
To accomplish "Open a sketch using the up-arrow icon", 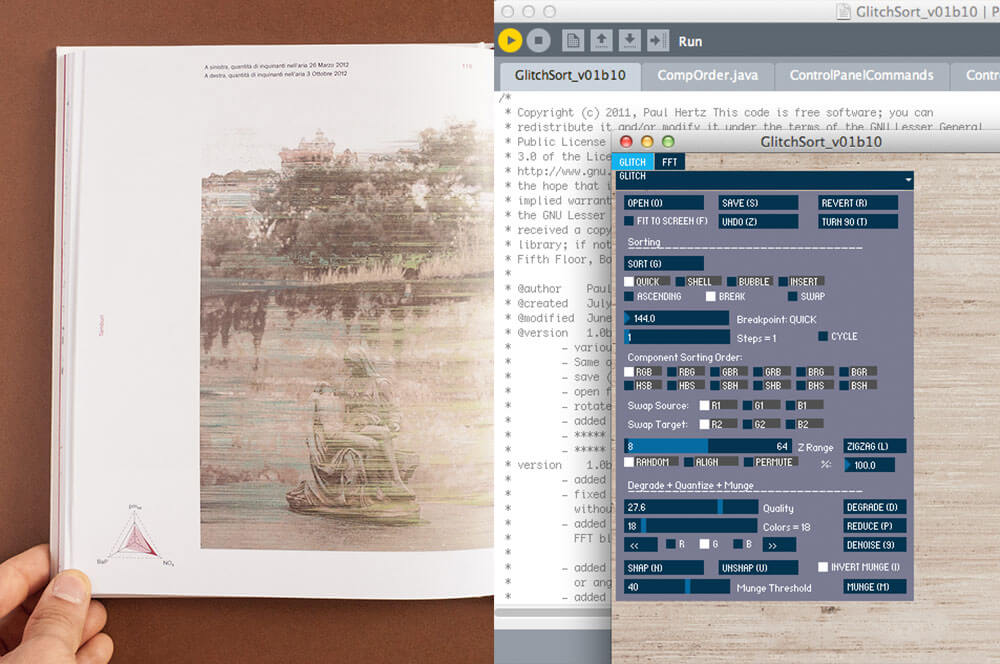I will pos(601,41).
